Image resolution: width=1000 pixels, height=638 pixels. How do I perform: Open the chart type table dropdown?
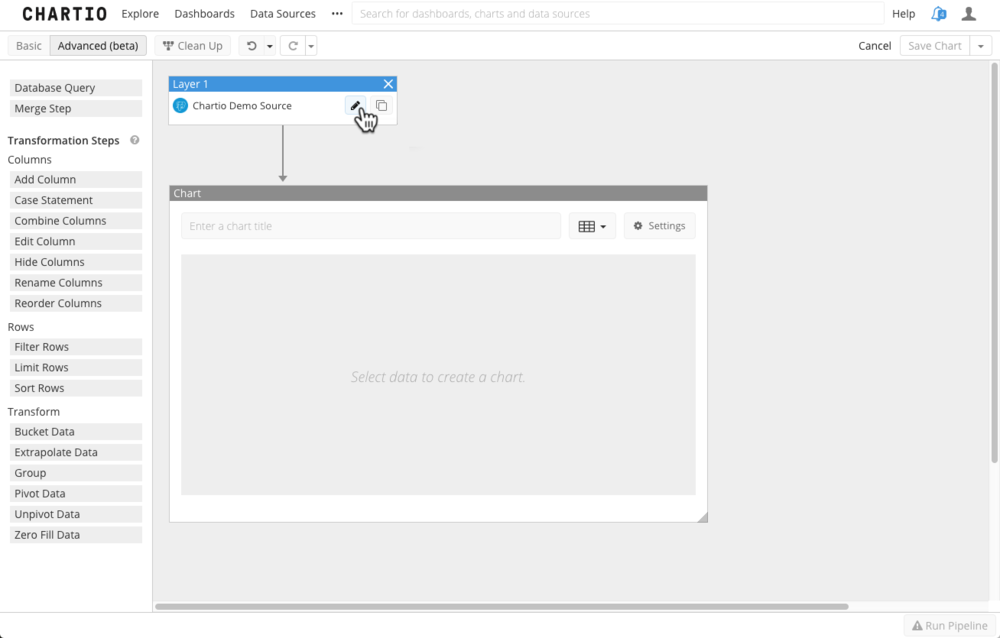click(592, 226)
